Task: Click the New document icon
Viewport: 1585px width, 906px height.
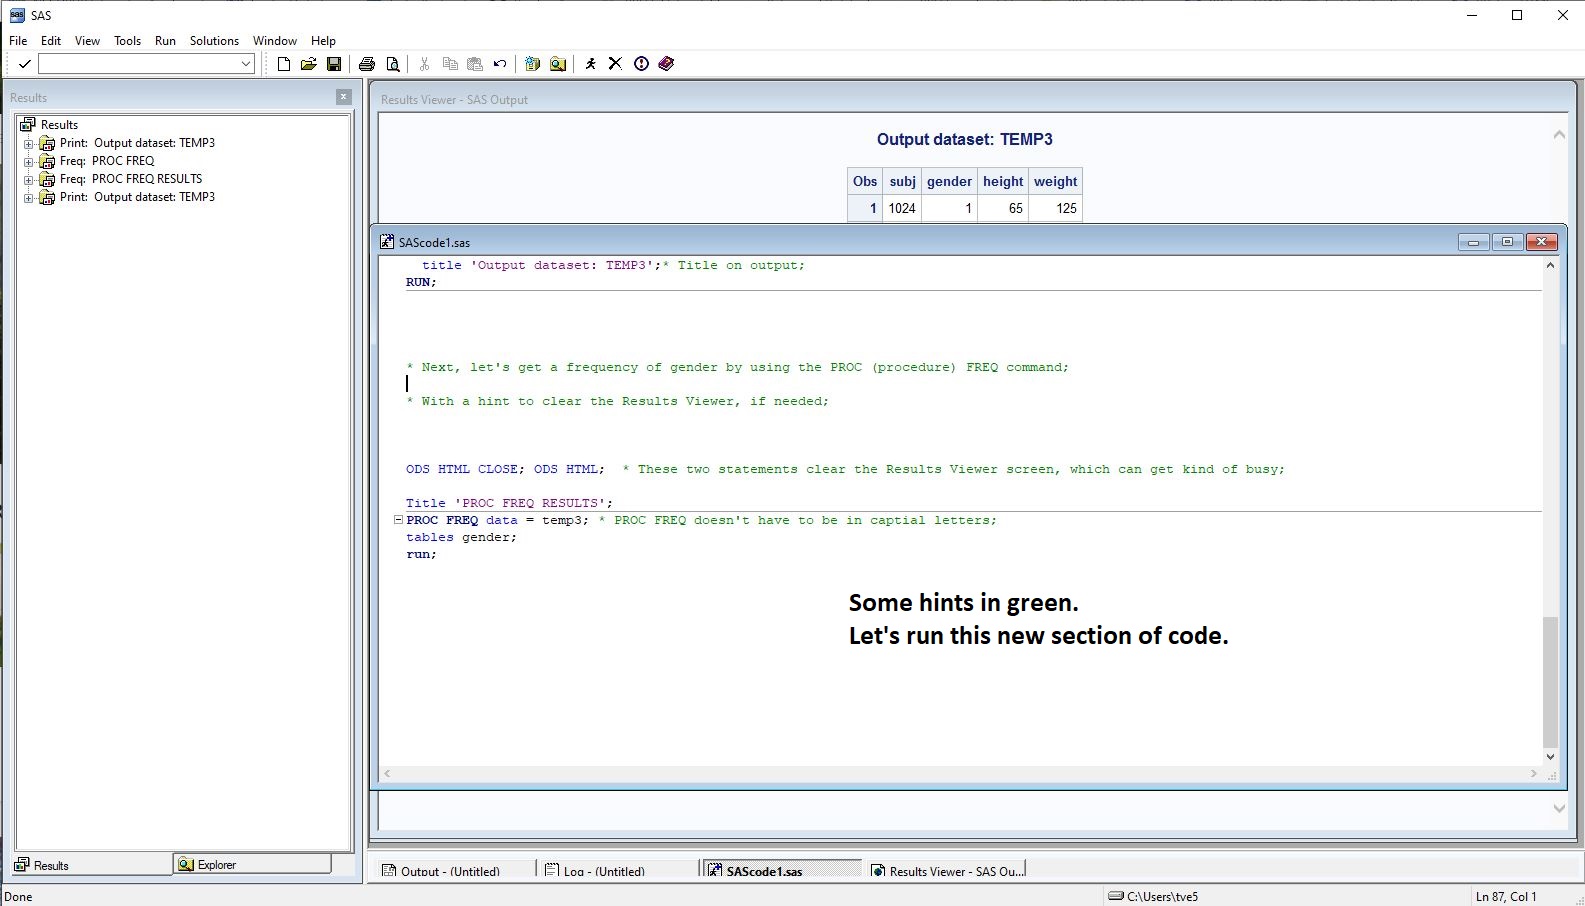Action: tap(284, 64)
